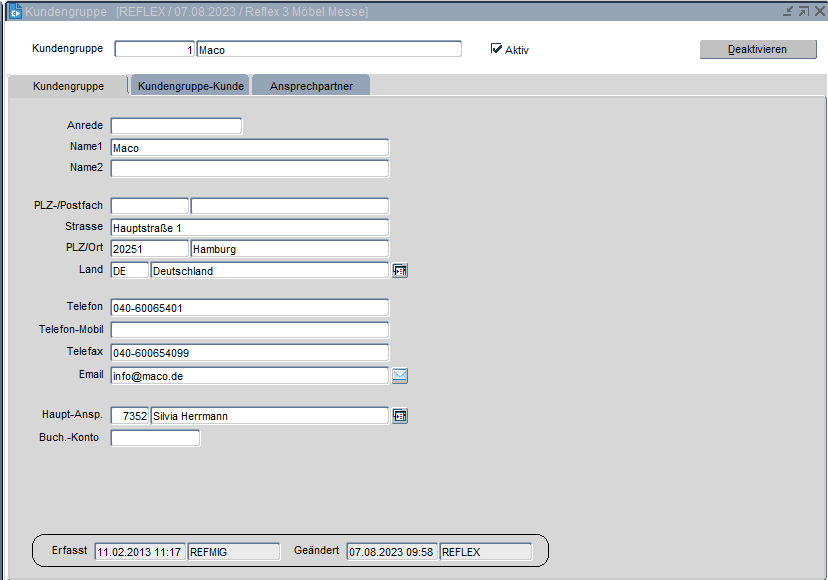Click the Kundengruppe window icon in title bar
Screen dimensions: 828x580
pos(14,11)
